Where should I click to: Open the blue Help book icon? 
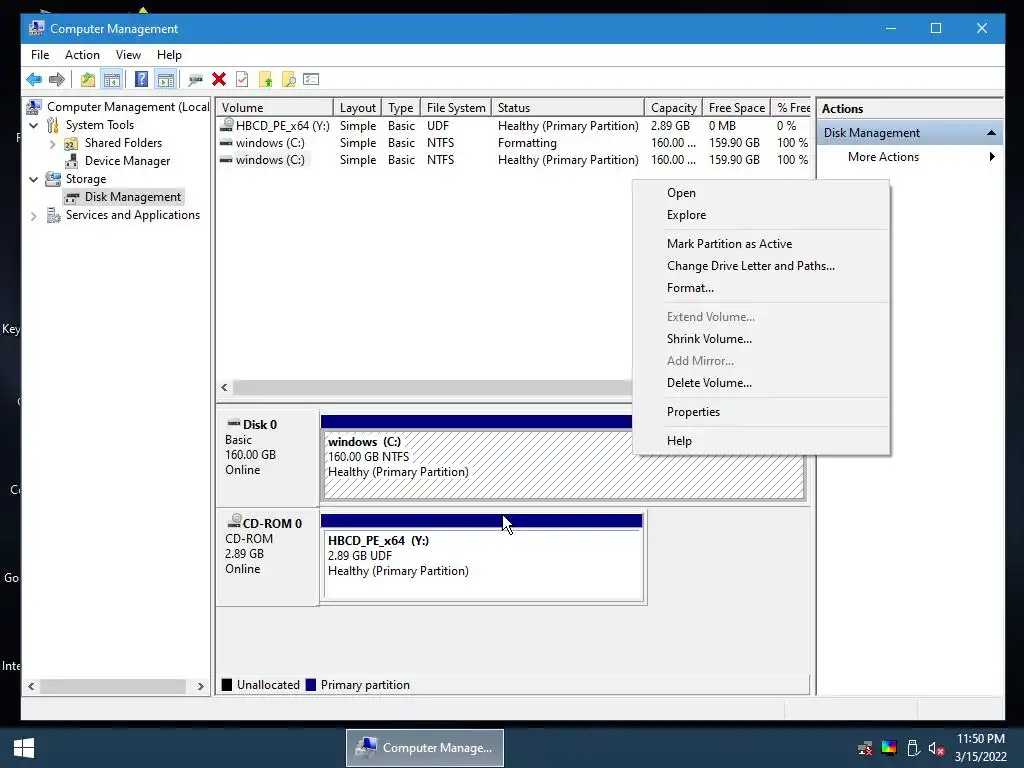coord(141,80)
